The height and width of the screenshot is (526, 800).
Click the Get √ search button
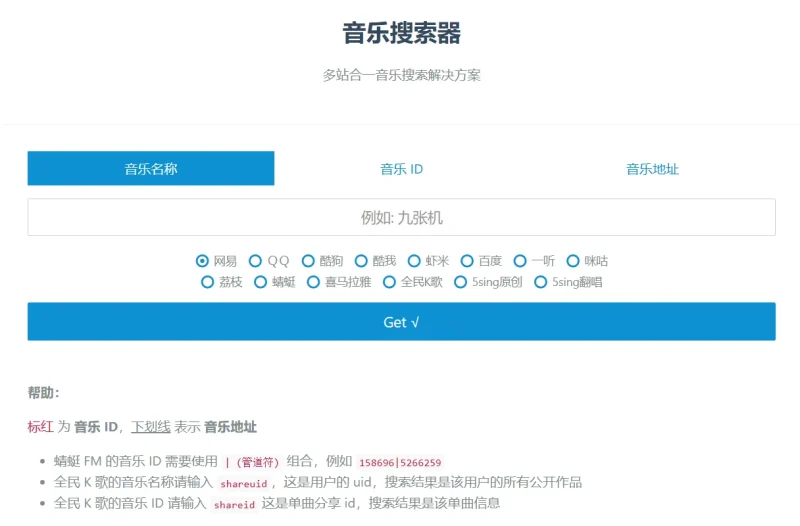coord(402,321)
